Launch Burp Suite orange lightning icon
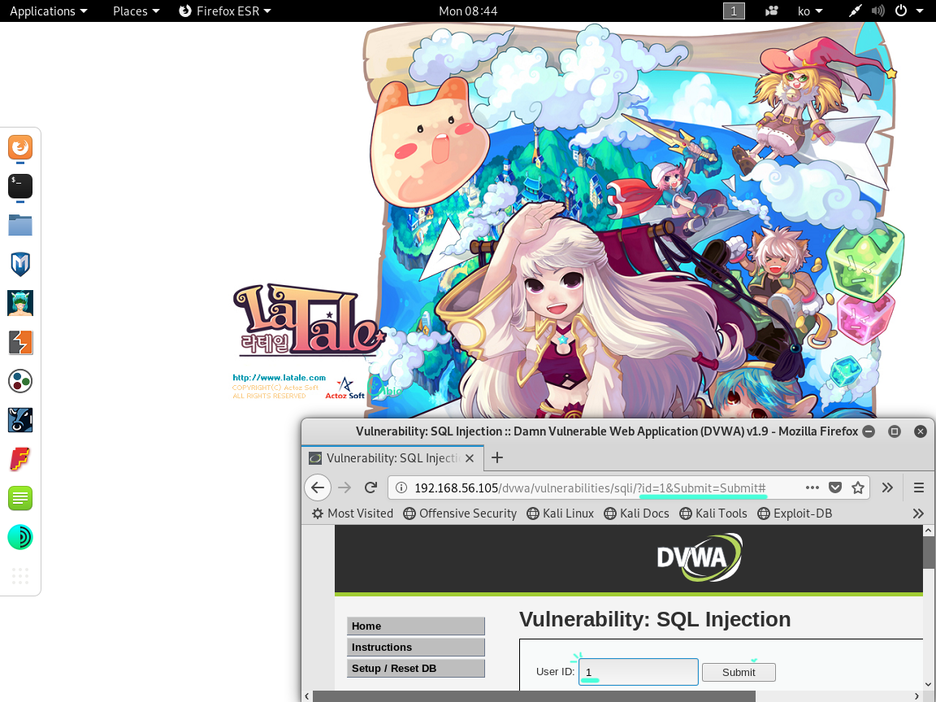936x702 pixels. coord(20,343)
